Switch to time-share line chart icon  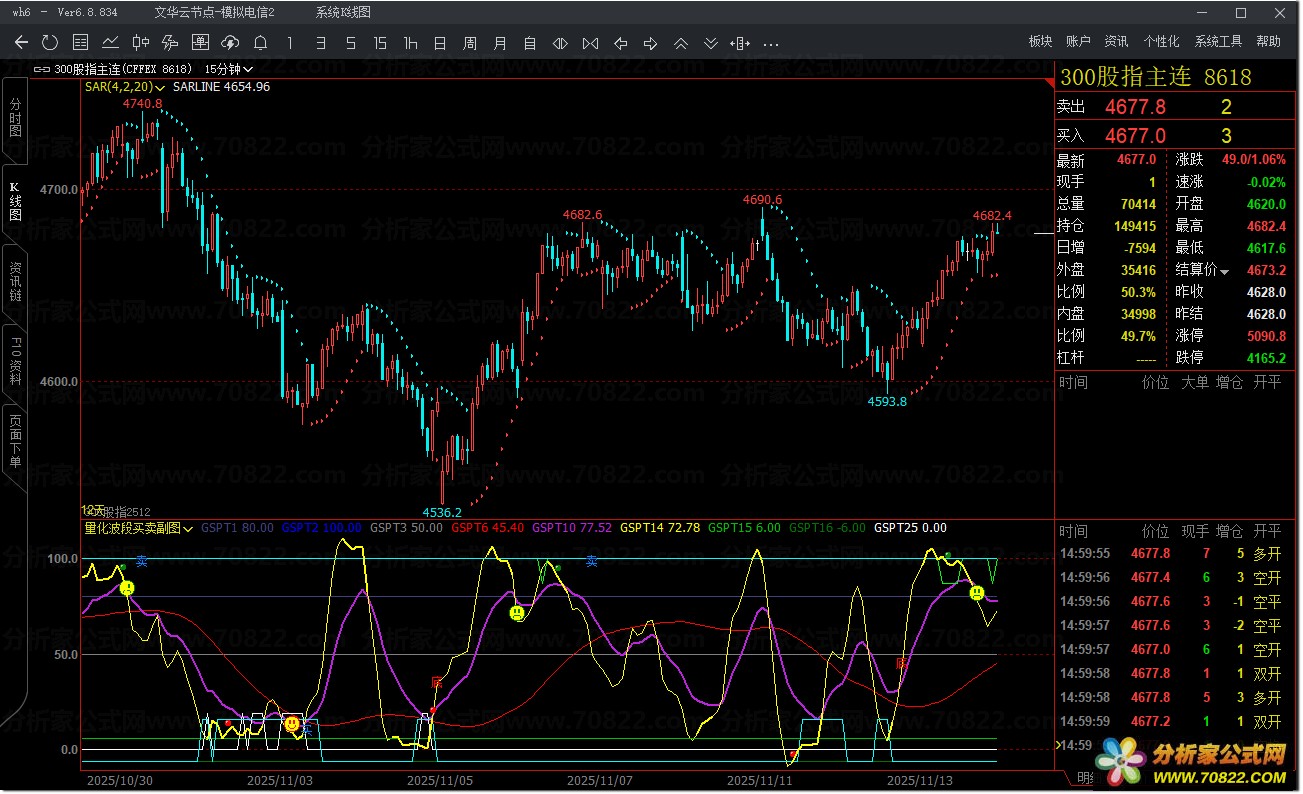(110, 42)
